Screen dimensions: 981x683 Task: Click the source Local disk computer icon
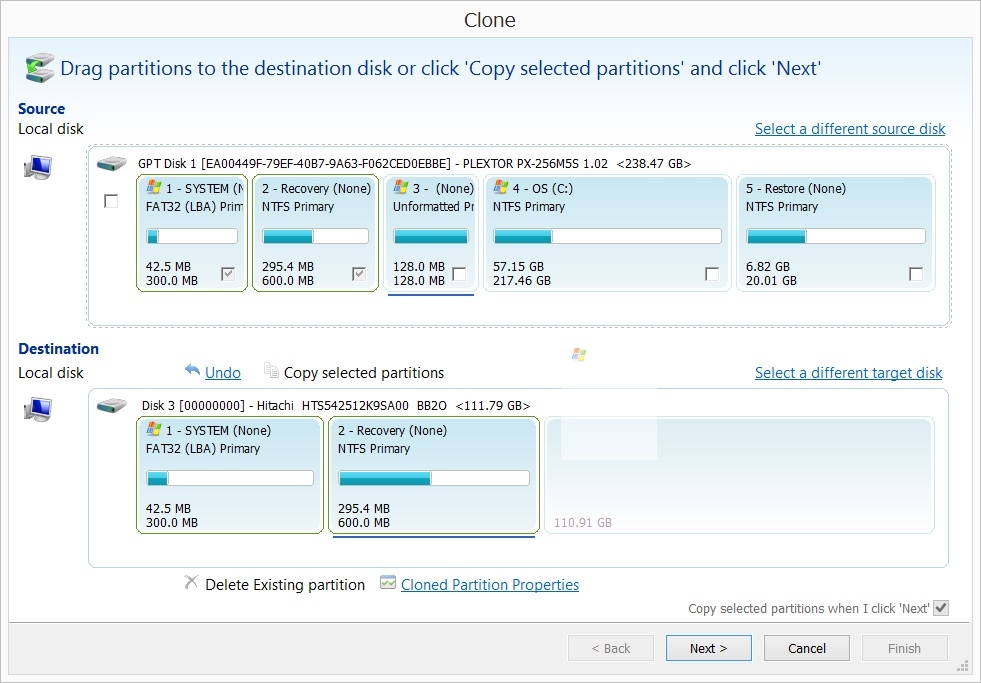37,168
